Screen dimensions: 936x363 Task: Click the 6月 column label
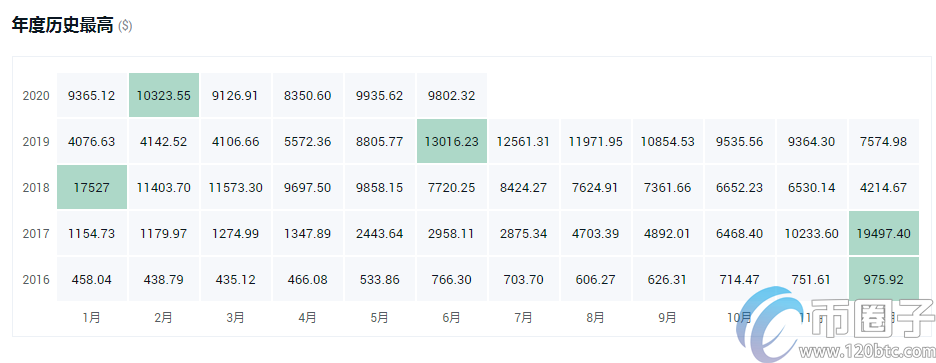[452, 318]
